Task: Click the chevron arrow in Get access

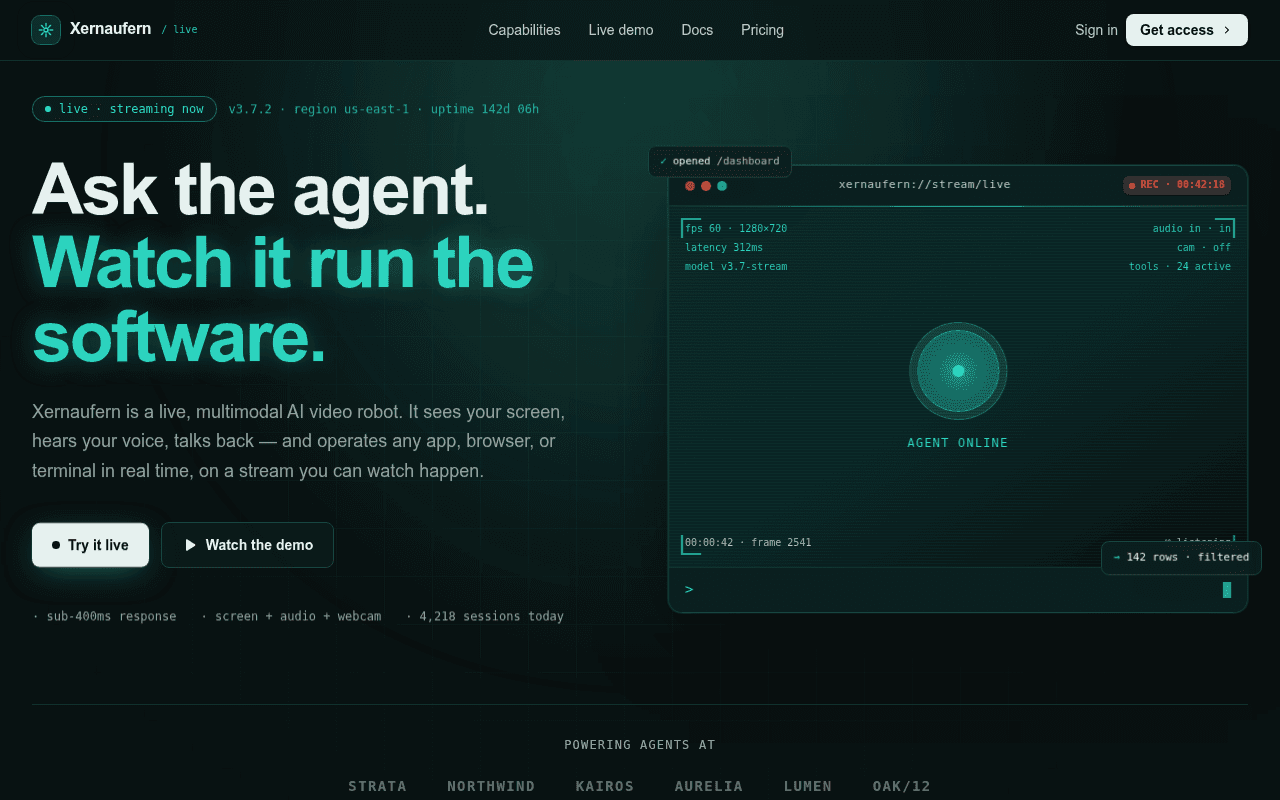Action: [x=1227, y=30]
